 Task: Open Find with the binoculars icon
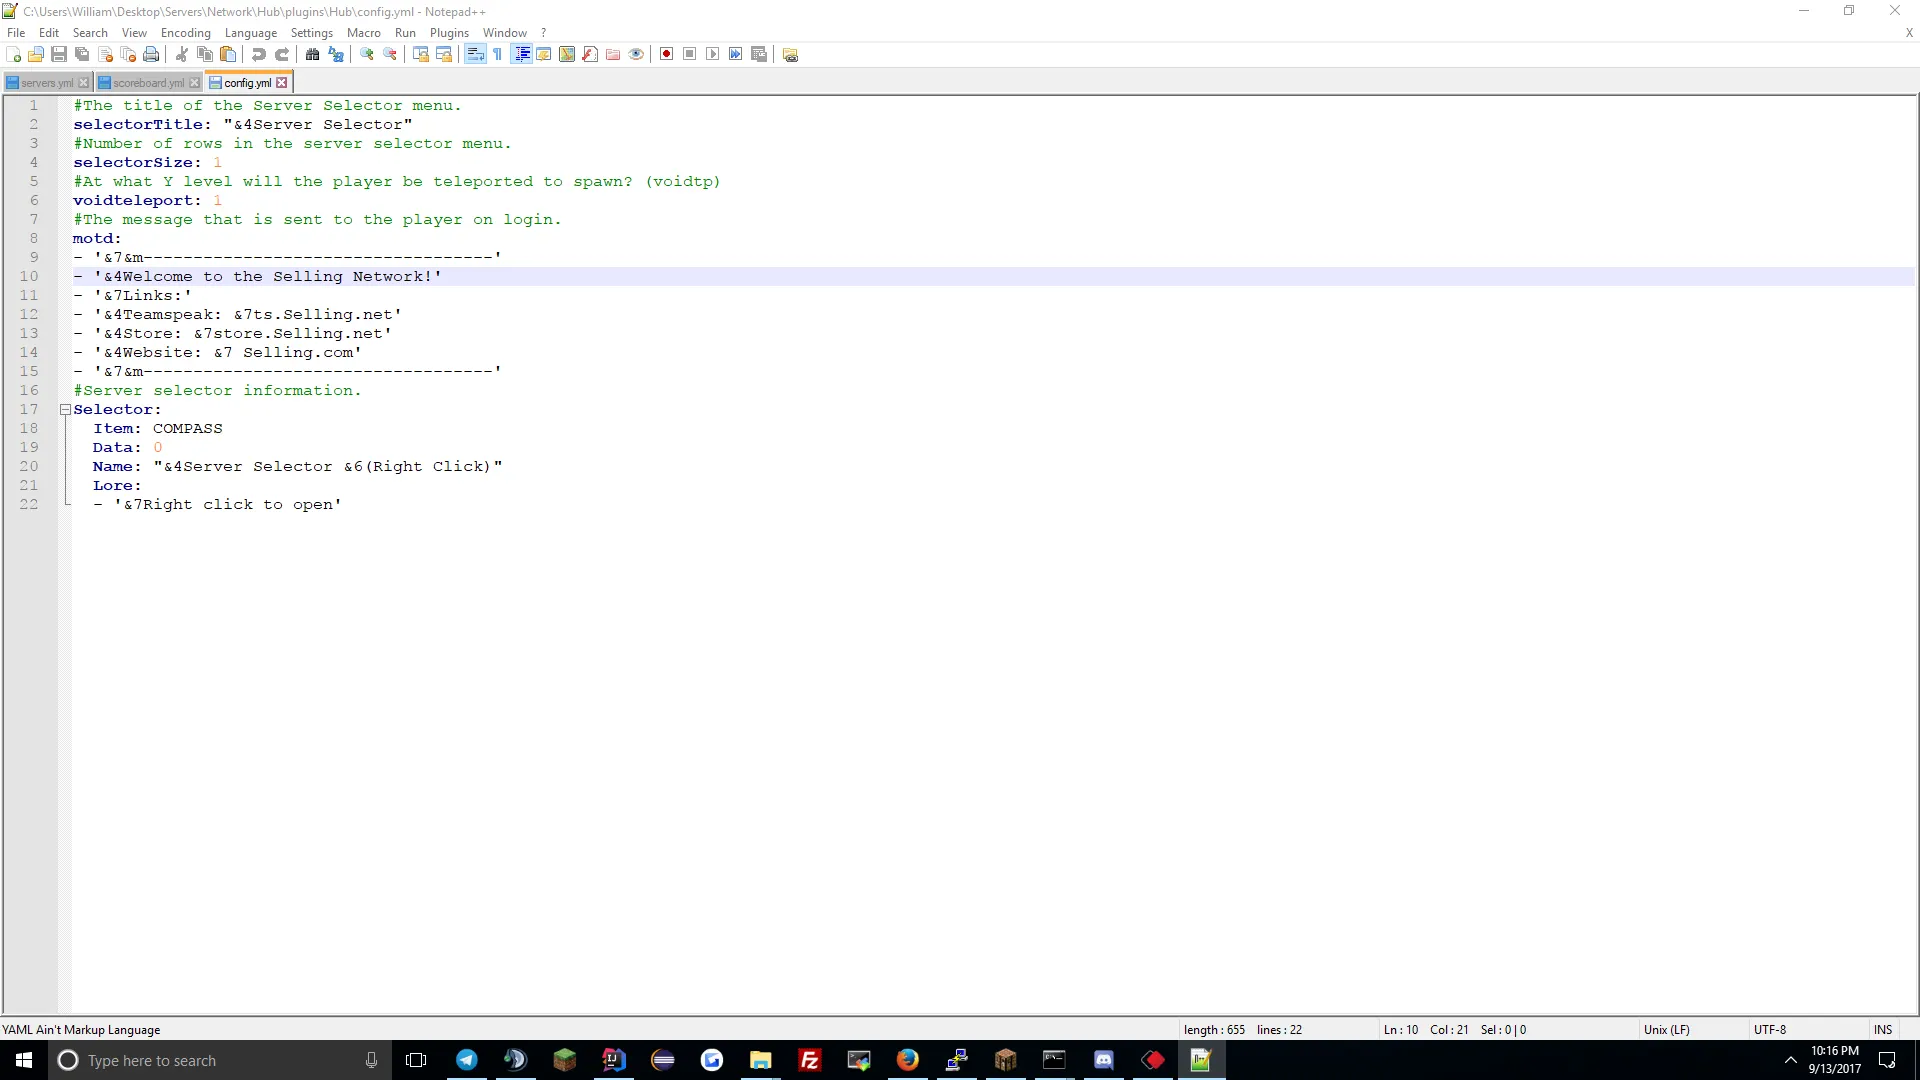point(313,54)
